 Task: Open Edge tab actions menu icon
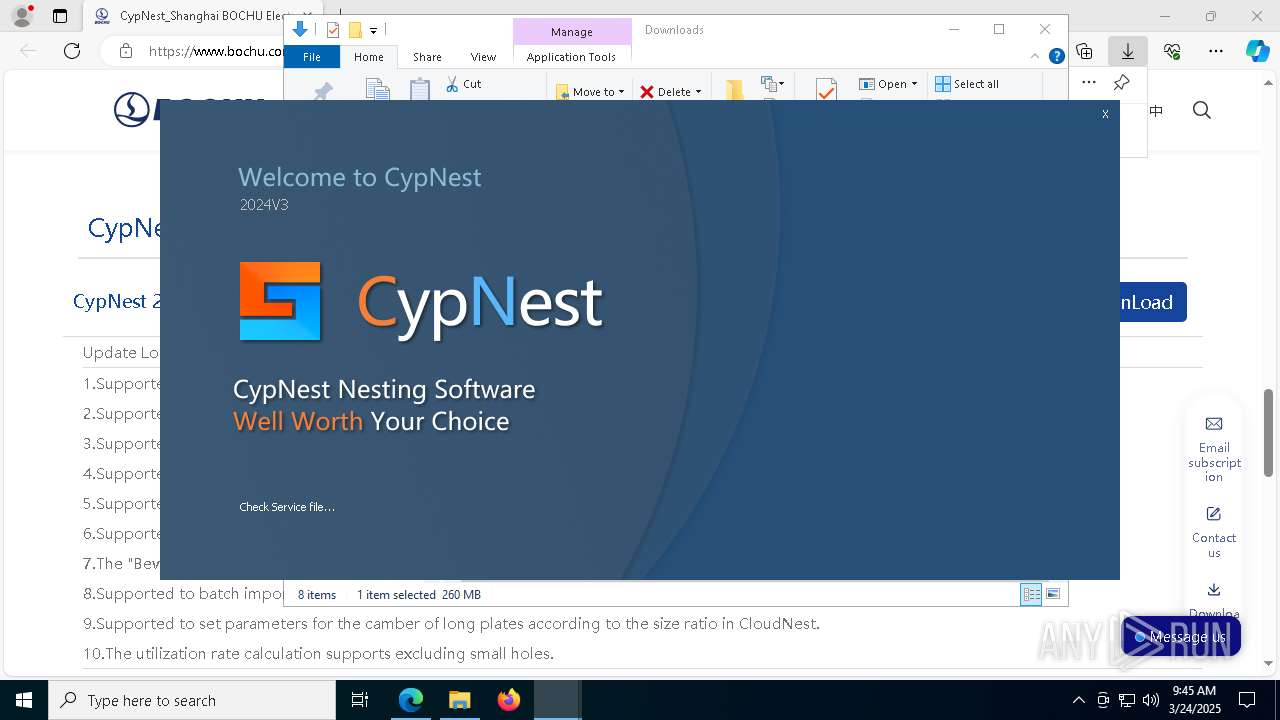(x=60, y=16)
